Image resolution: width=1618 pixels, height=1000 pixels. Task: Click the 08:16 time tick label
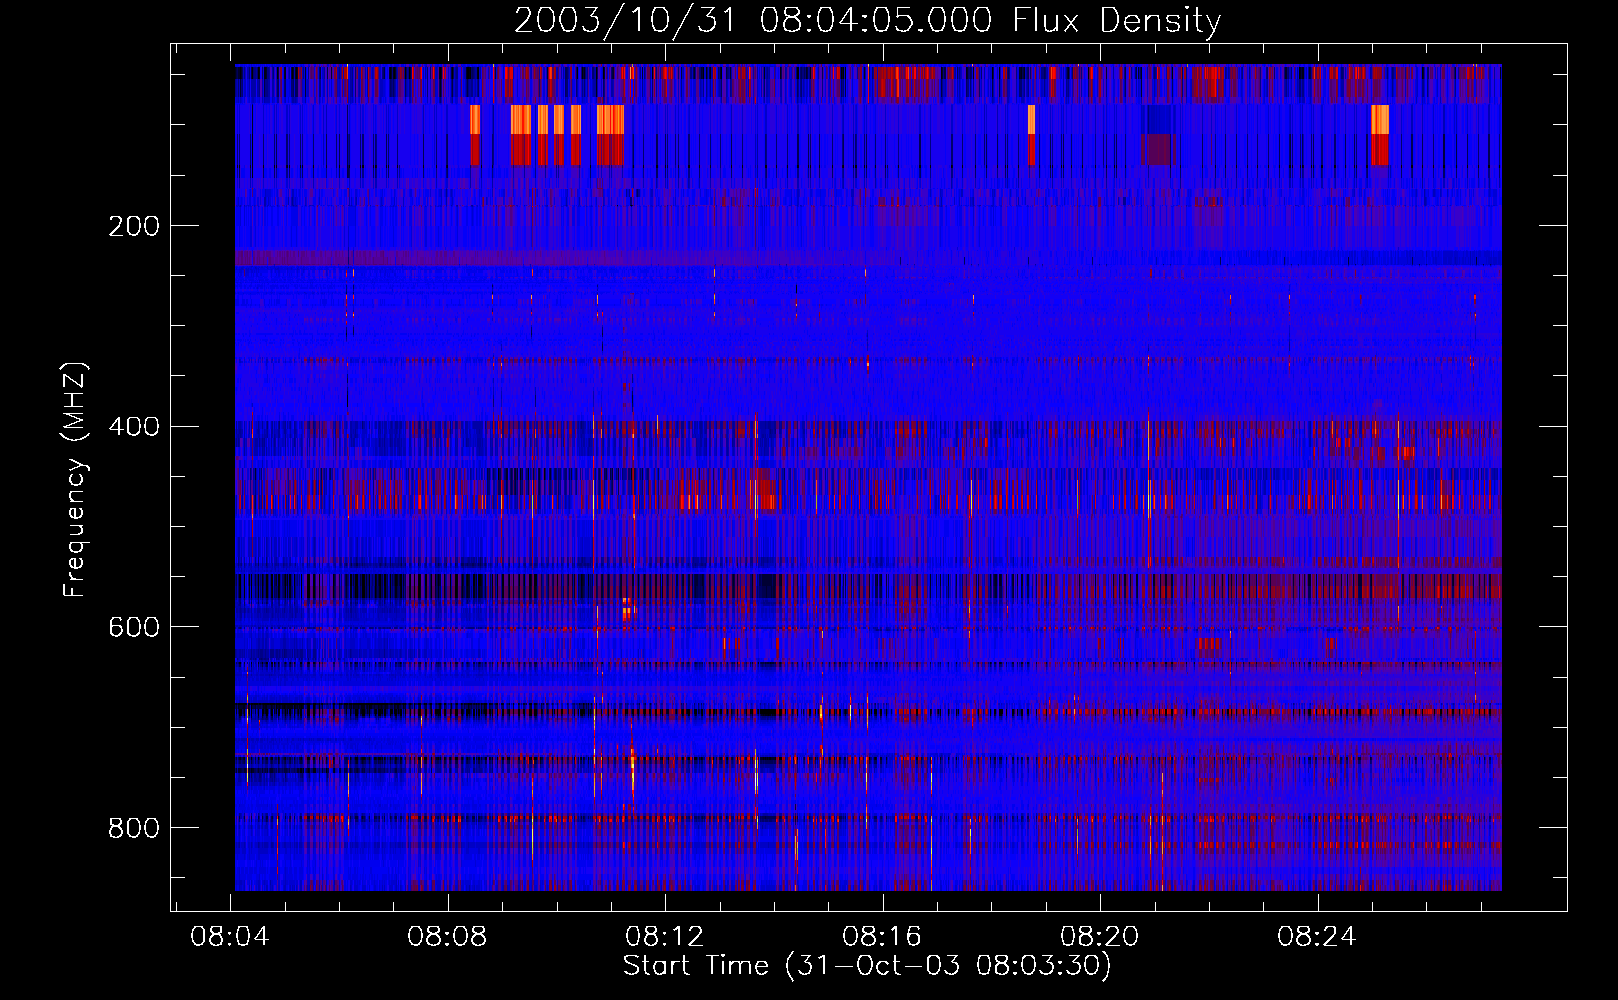(x=882, y=937)
